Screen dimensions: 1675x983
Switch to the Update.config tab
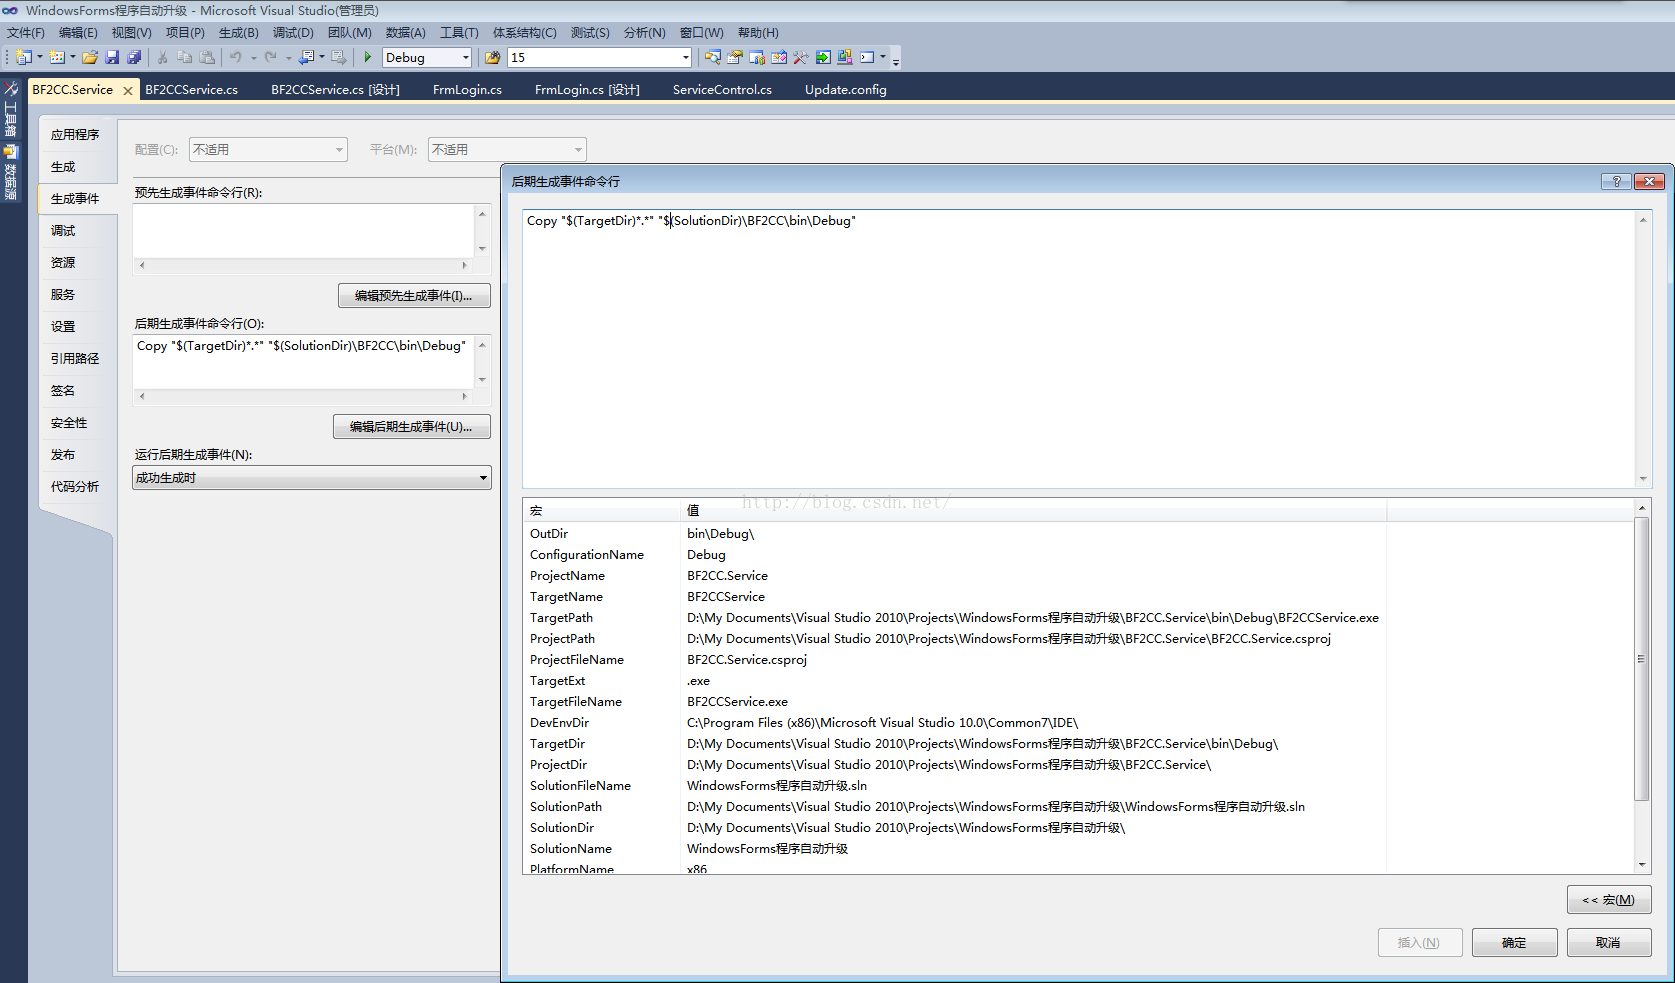845,89
